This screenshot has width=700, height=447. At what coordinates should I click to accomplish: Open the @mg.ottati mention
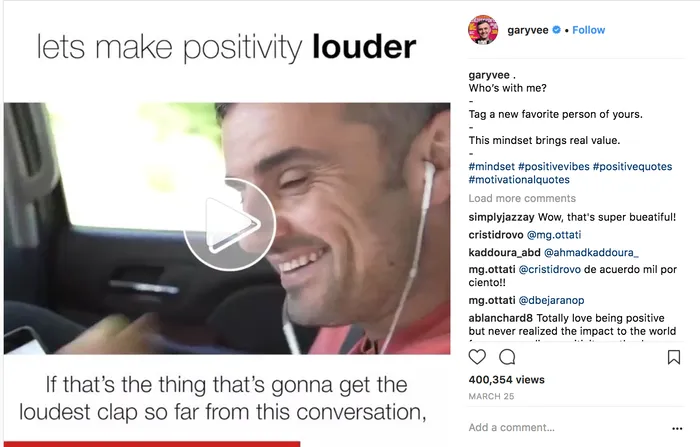coord(554,235)
